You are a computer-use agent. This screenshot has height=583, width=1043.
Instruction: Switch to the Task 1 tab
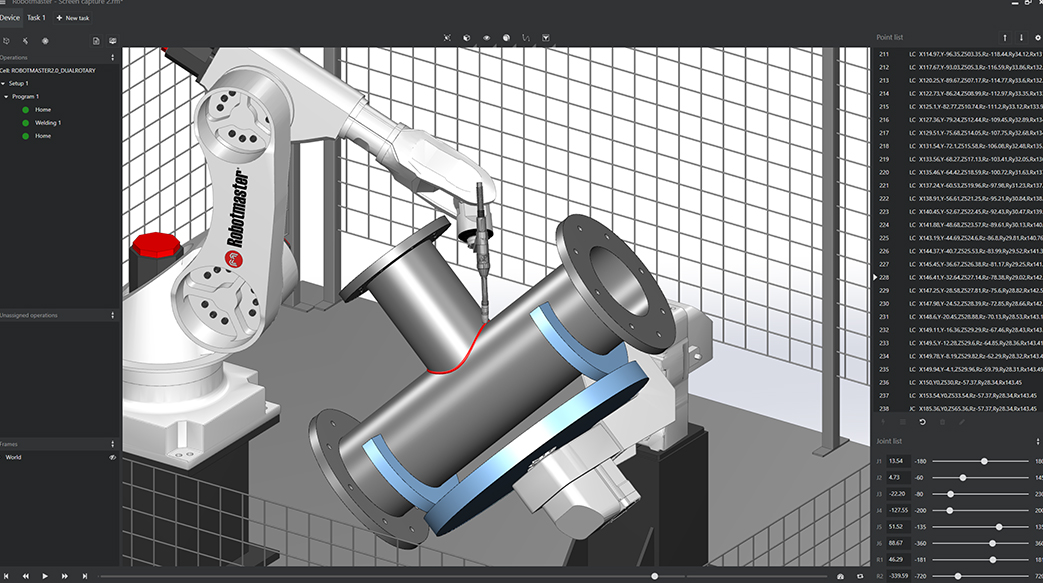[x=36, y=18]
